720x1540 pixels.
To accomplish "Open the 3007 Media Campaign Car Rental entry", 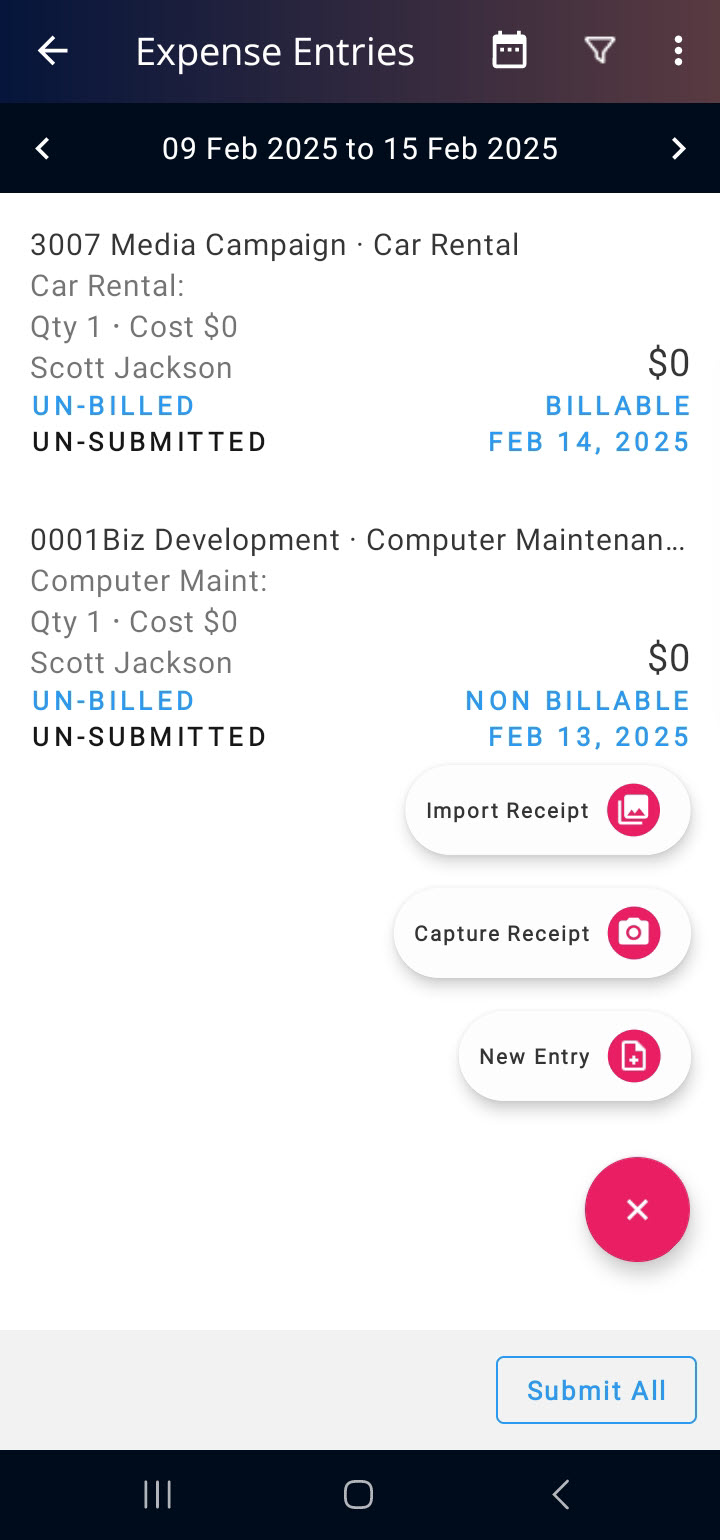I will point(360,342).
